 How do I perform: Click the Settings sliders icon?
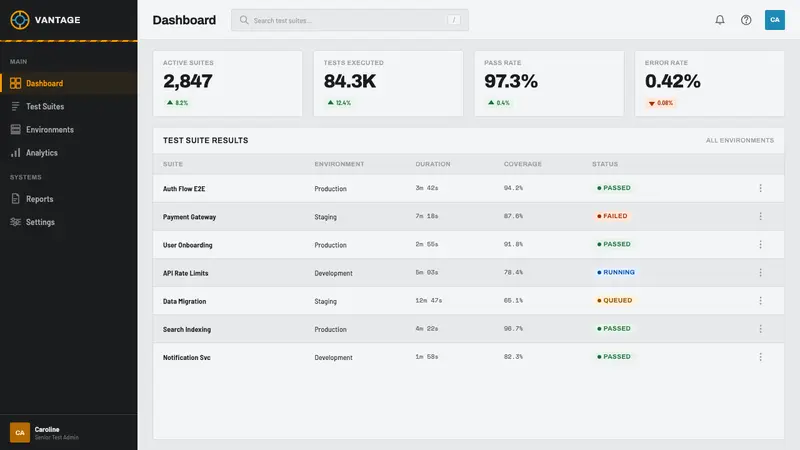[15, 222]
